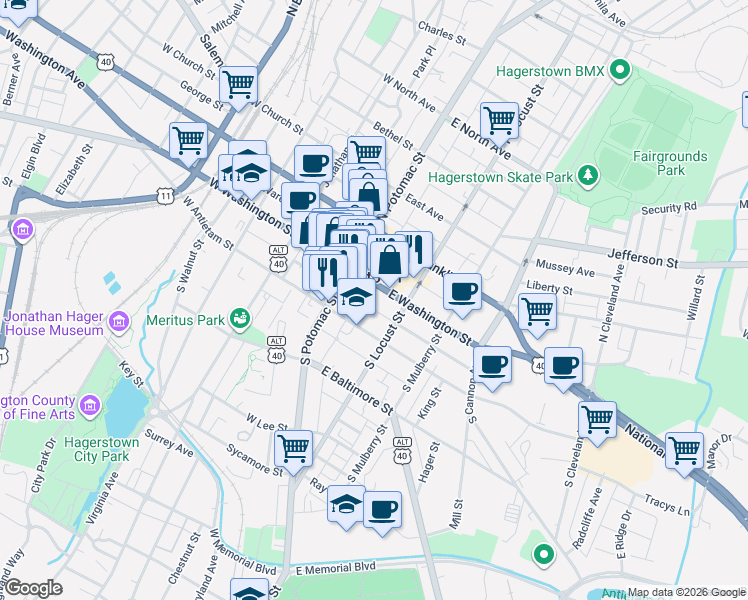Viewport: 748px width, 600px height.
Task: Open the coffee cup marker right of Franklin St
Action: pyautogui.click(x=462, y=296)
